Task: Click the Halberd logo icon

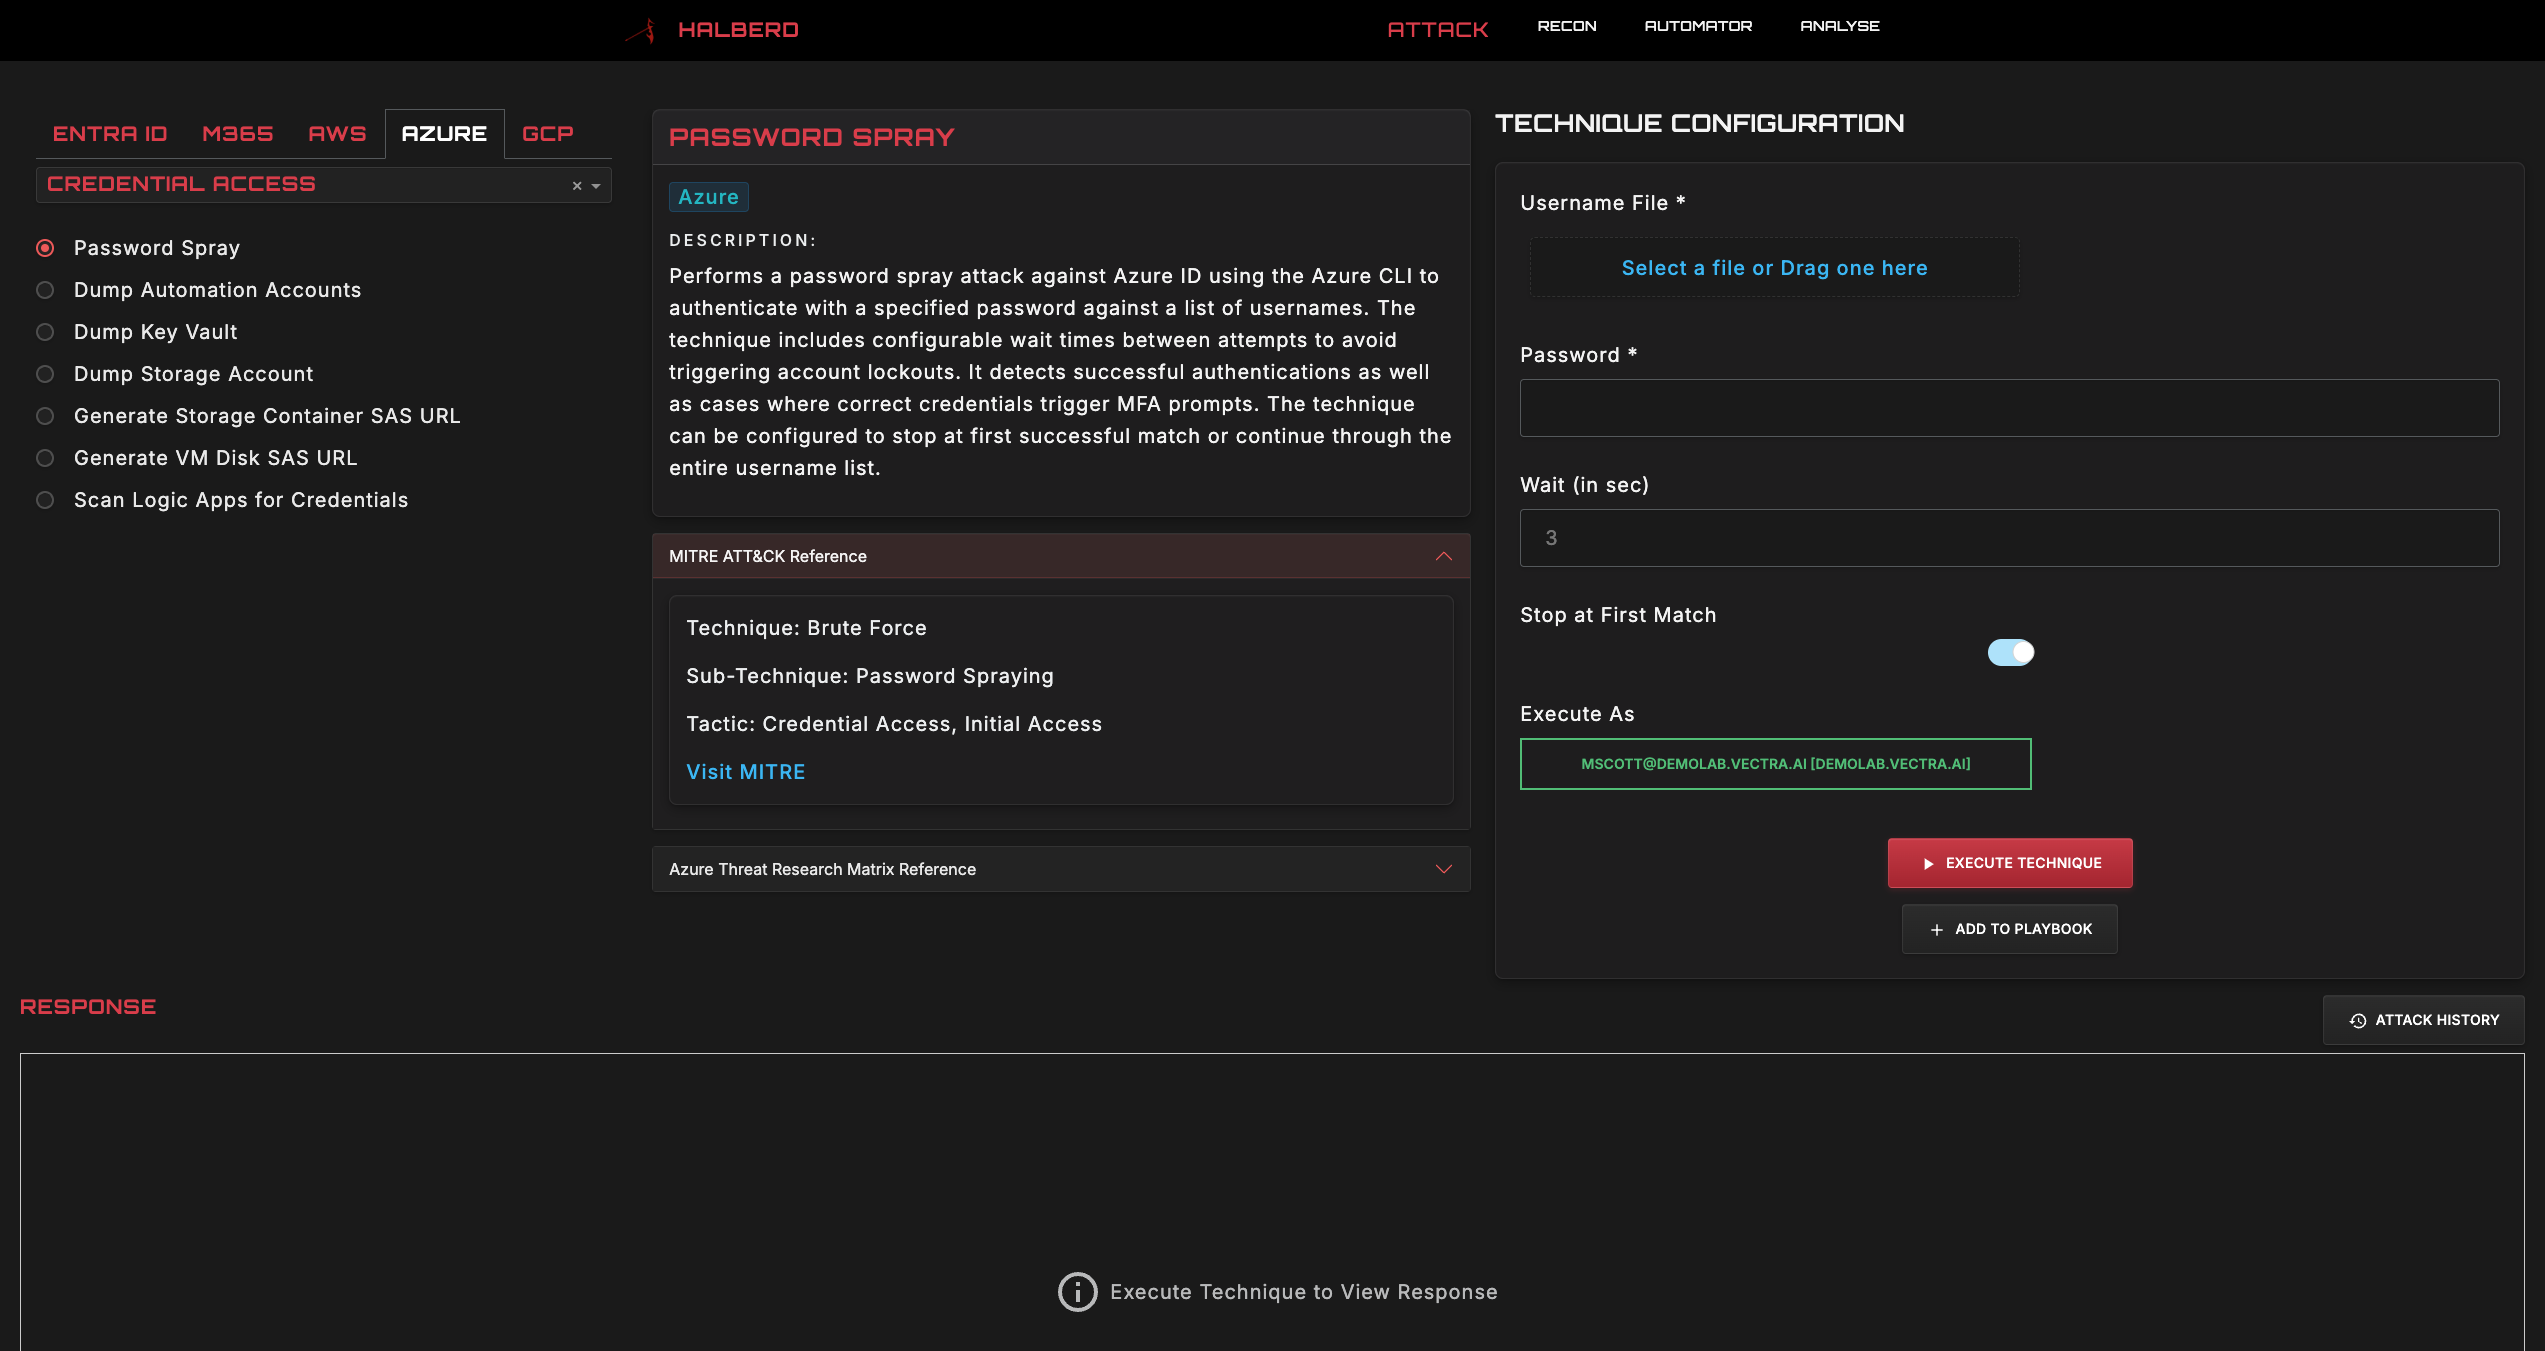Action: tap(641, 30)
